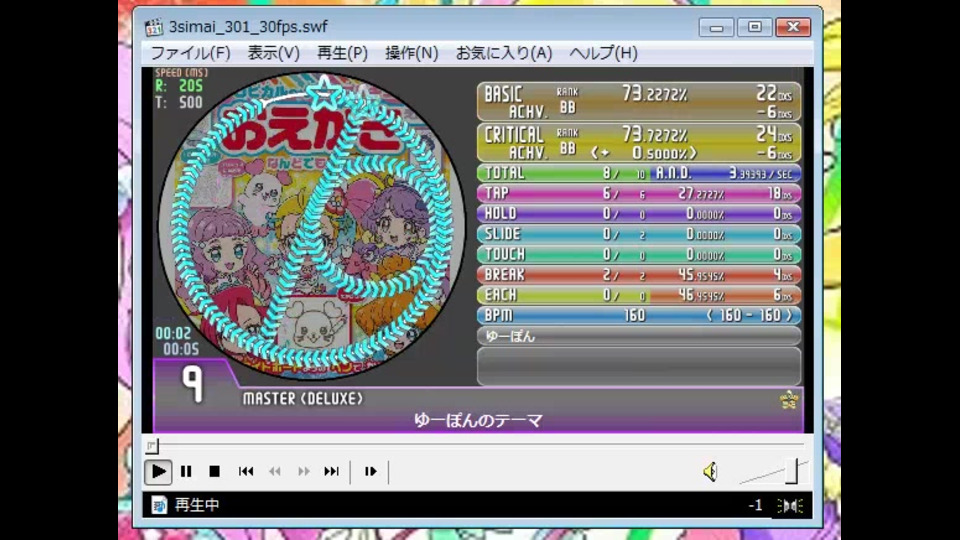960x540 pixels.
Task: Click the audio channel icon in the status bar
Action: [x=790, y=506]
